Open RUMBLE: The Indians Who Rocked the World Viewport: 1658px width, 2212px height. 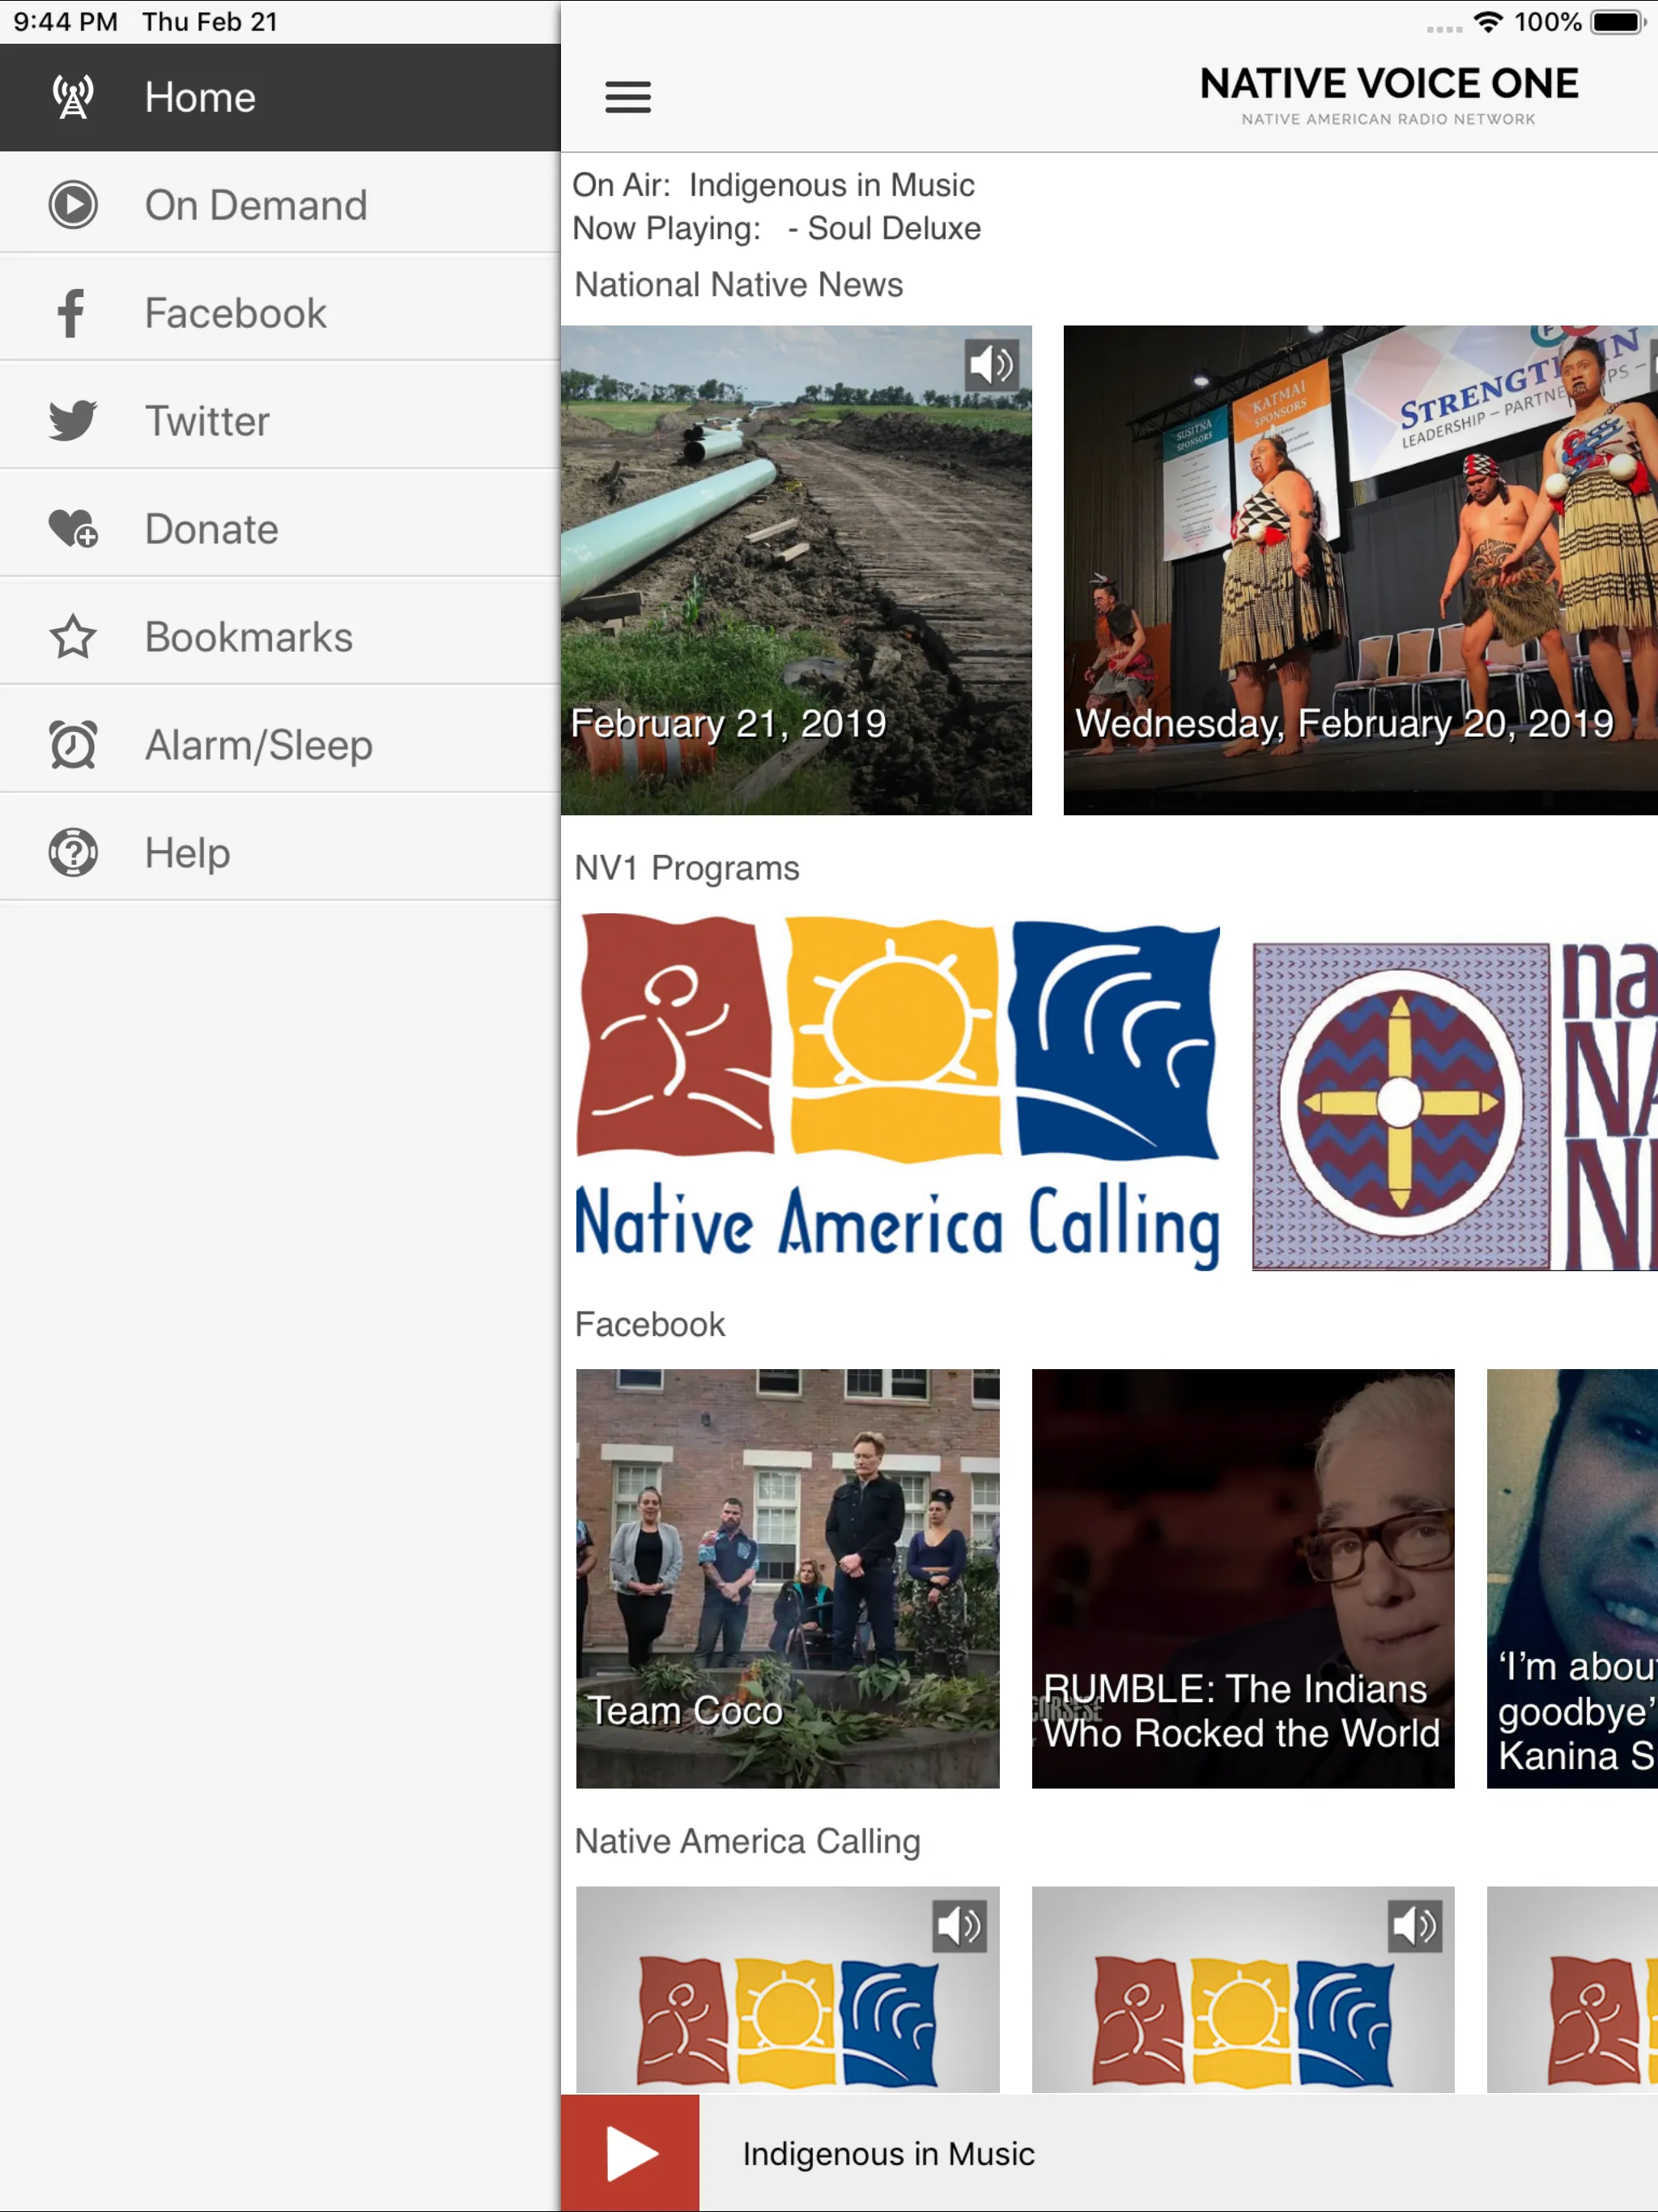click(x=1243, y=1579)
